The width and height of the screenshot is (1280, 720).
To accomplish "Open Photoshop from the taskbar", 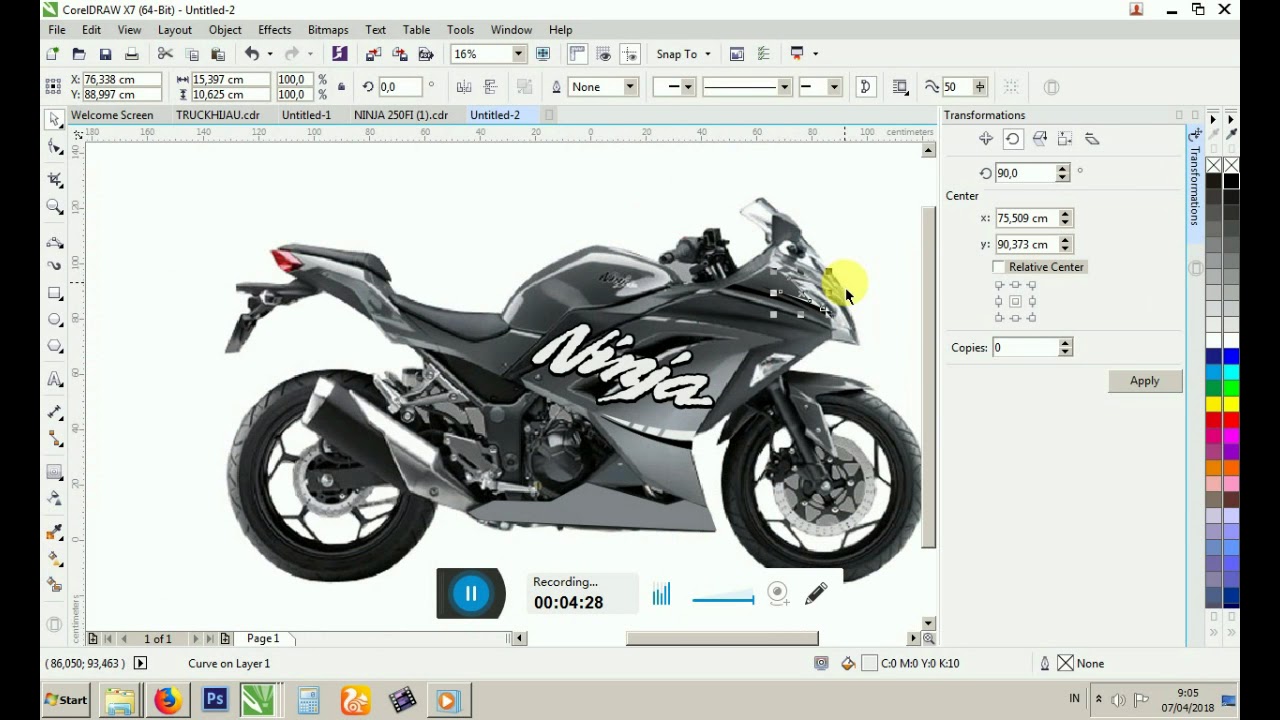I will [x=214, y=700].
